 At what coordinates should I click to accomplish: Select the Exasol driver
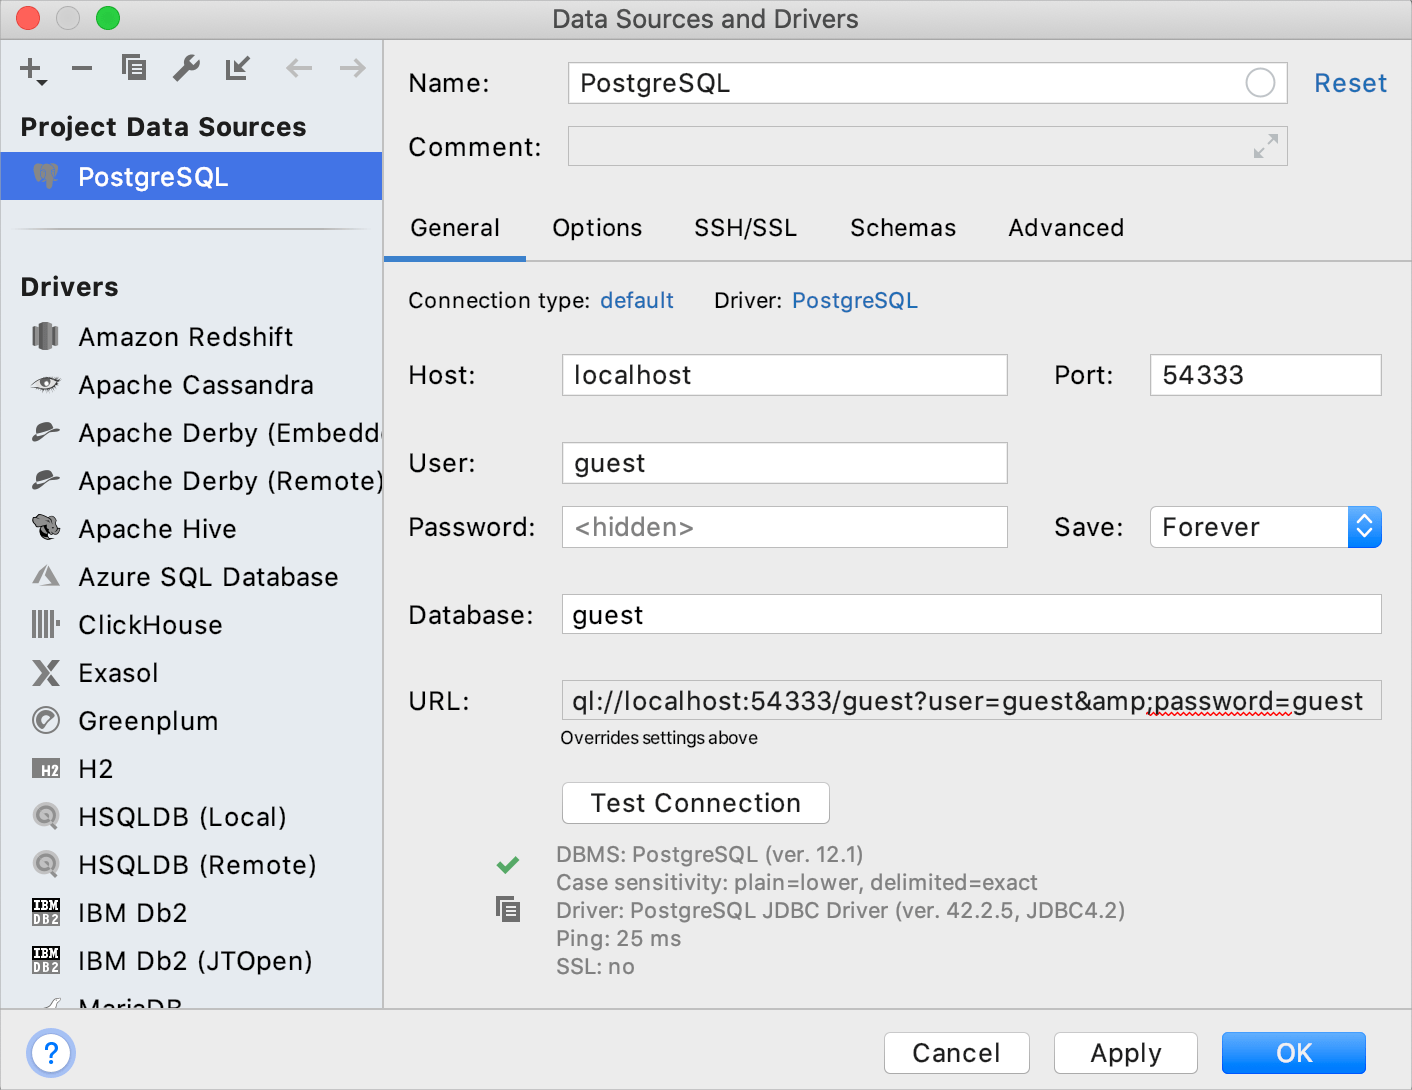(x=191, y=673)
